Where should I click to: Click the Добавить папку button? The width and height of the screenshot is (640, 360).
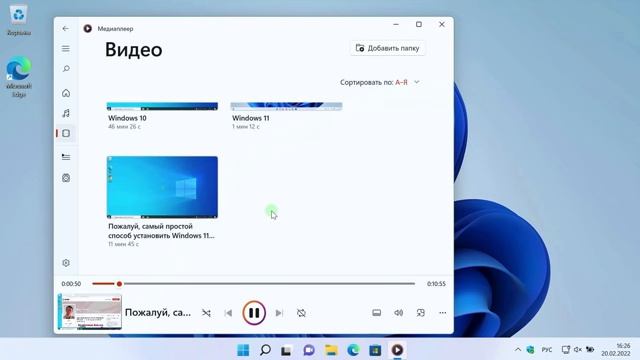click(387, 48)
